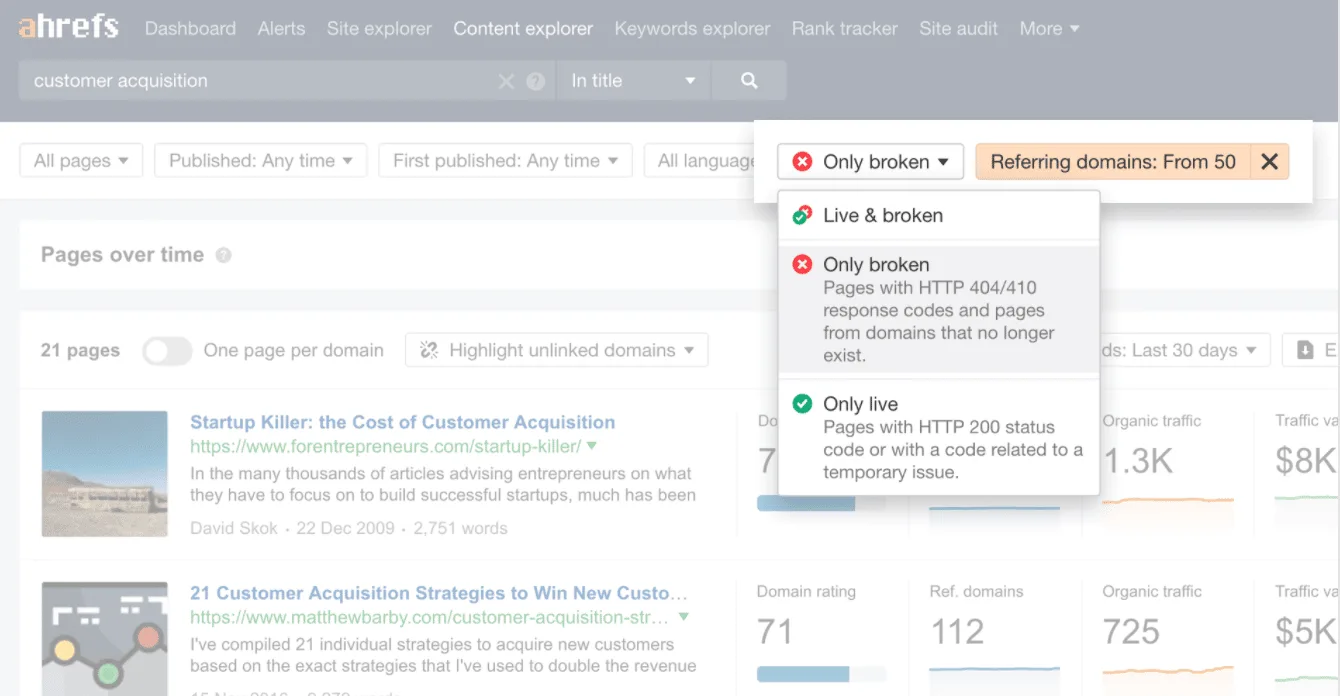The height and width of the screenshot is (696, 1340).
Task: Click the Highlight unlinked domains icon
Action: pos(430,350)
